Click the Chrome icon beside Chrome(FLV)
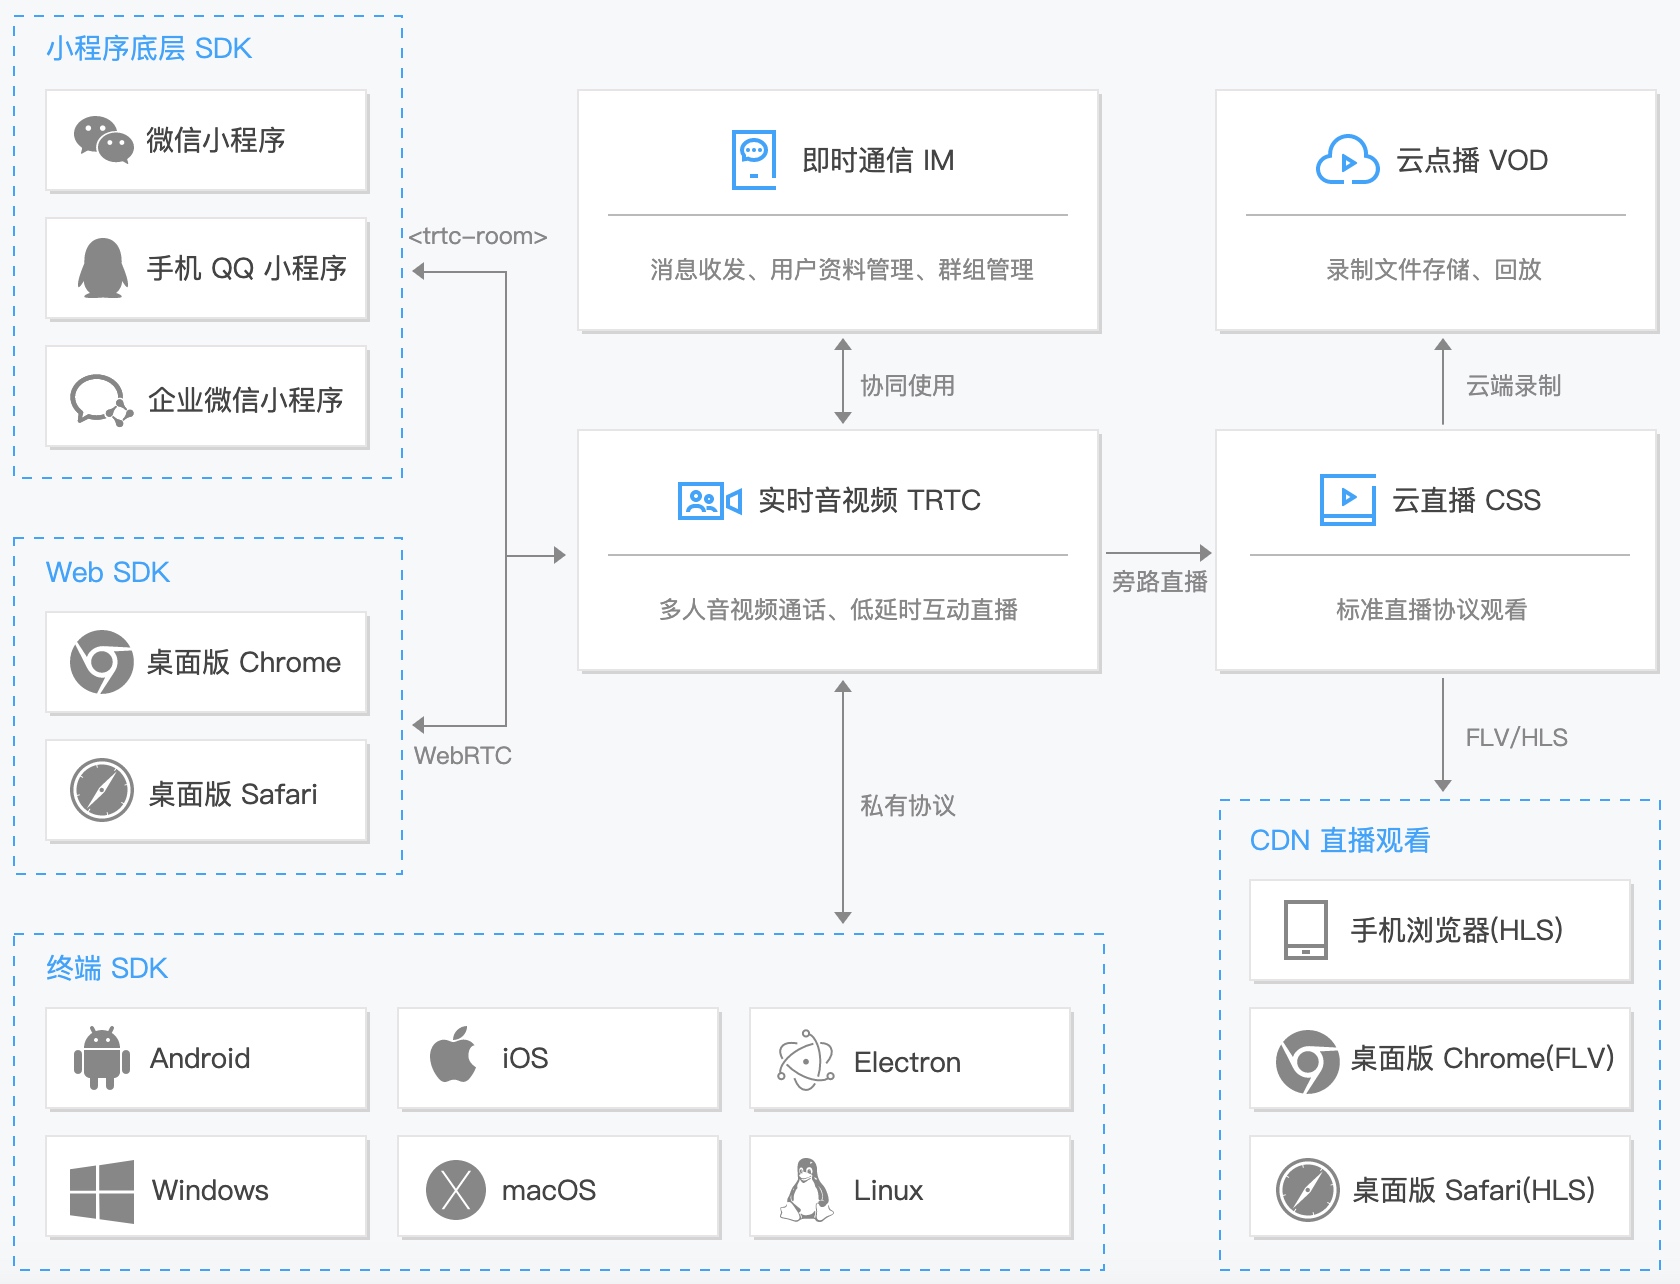1680x1284 pixels. tap(1308, 1062)
